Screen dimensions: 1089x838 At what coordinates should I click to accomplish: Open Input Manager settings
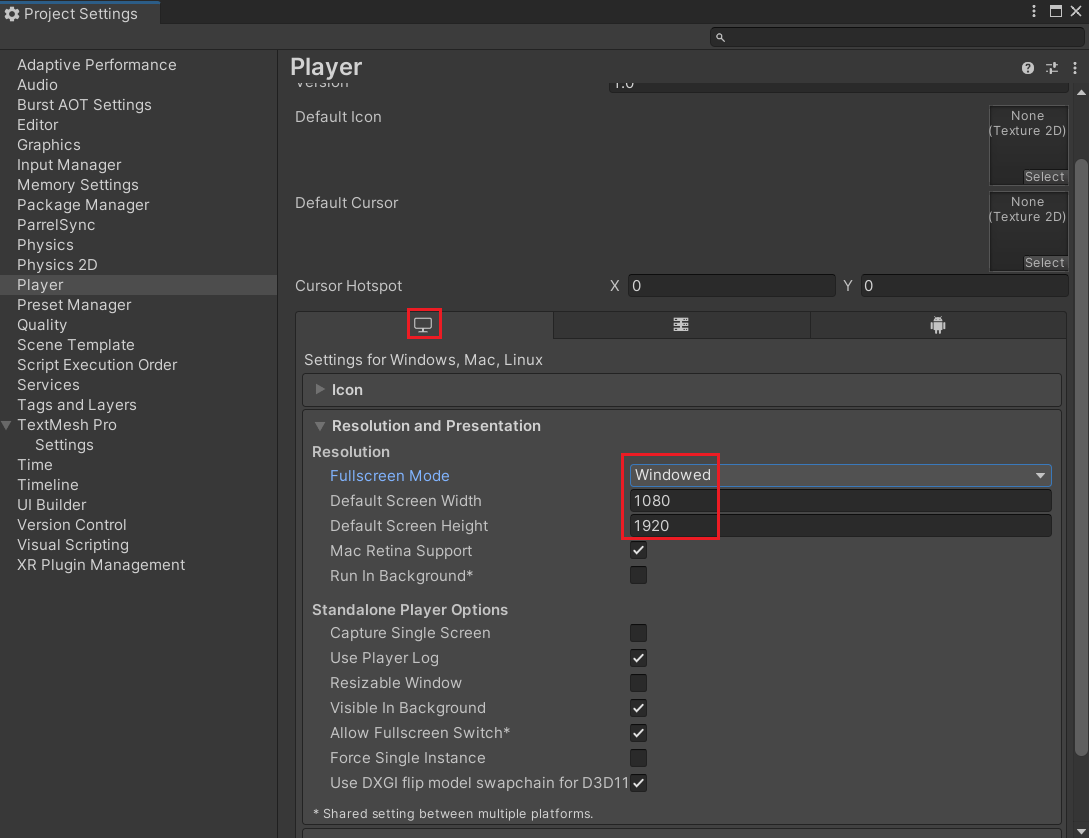pos(69,165)
